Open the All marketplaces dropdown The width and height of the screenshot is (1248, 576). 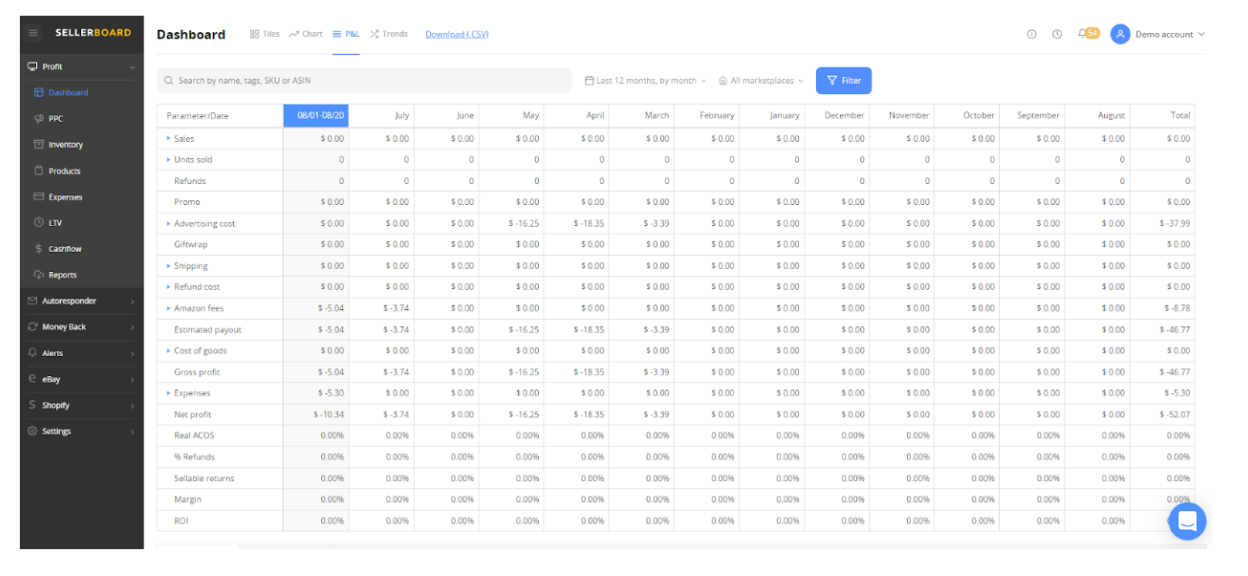pos(761,80)
